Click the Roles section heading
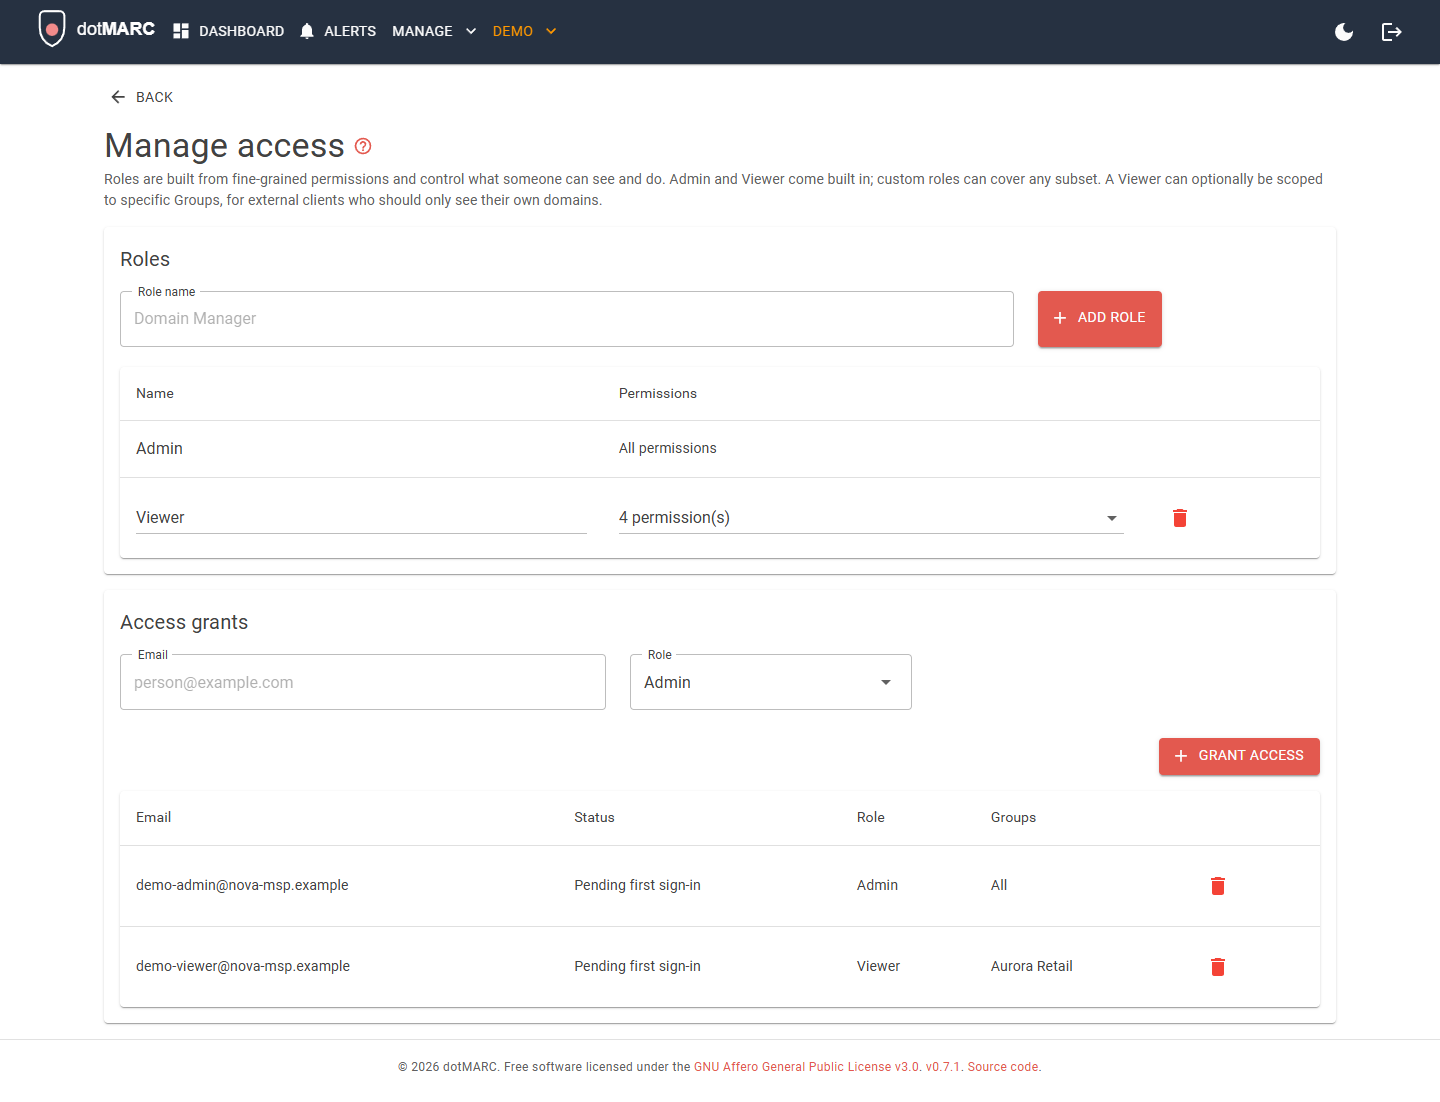1440x1102 pixels. pos(145,259)
